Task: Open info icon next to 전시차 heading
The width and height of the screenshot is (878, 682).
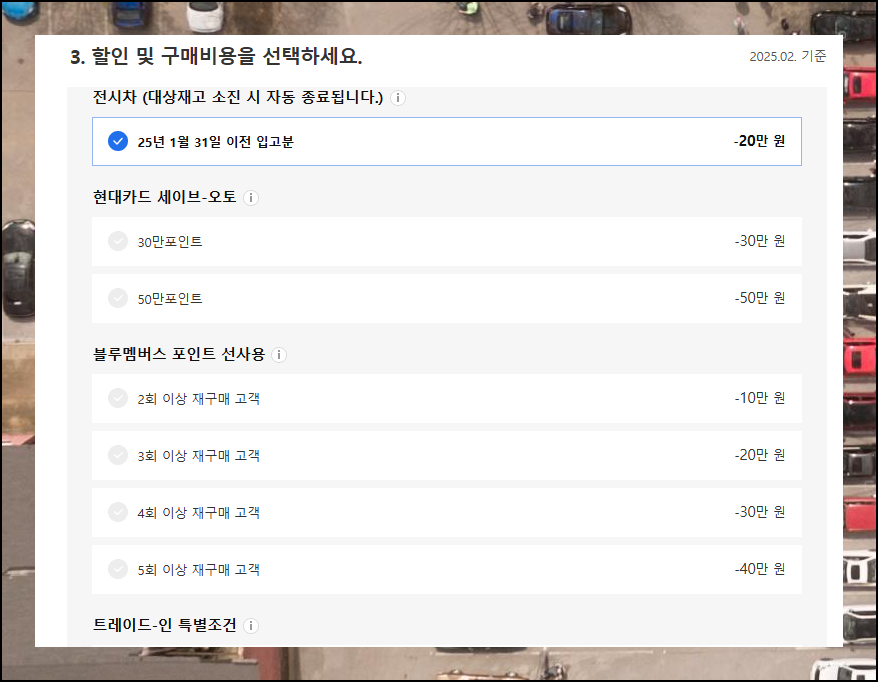Action: click(x=398, y=98)
